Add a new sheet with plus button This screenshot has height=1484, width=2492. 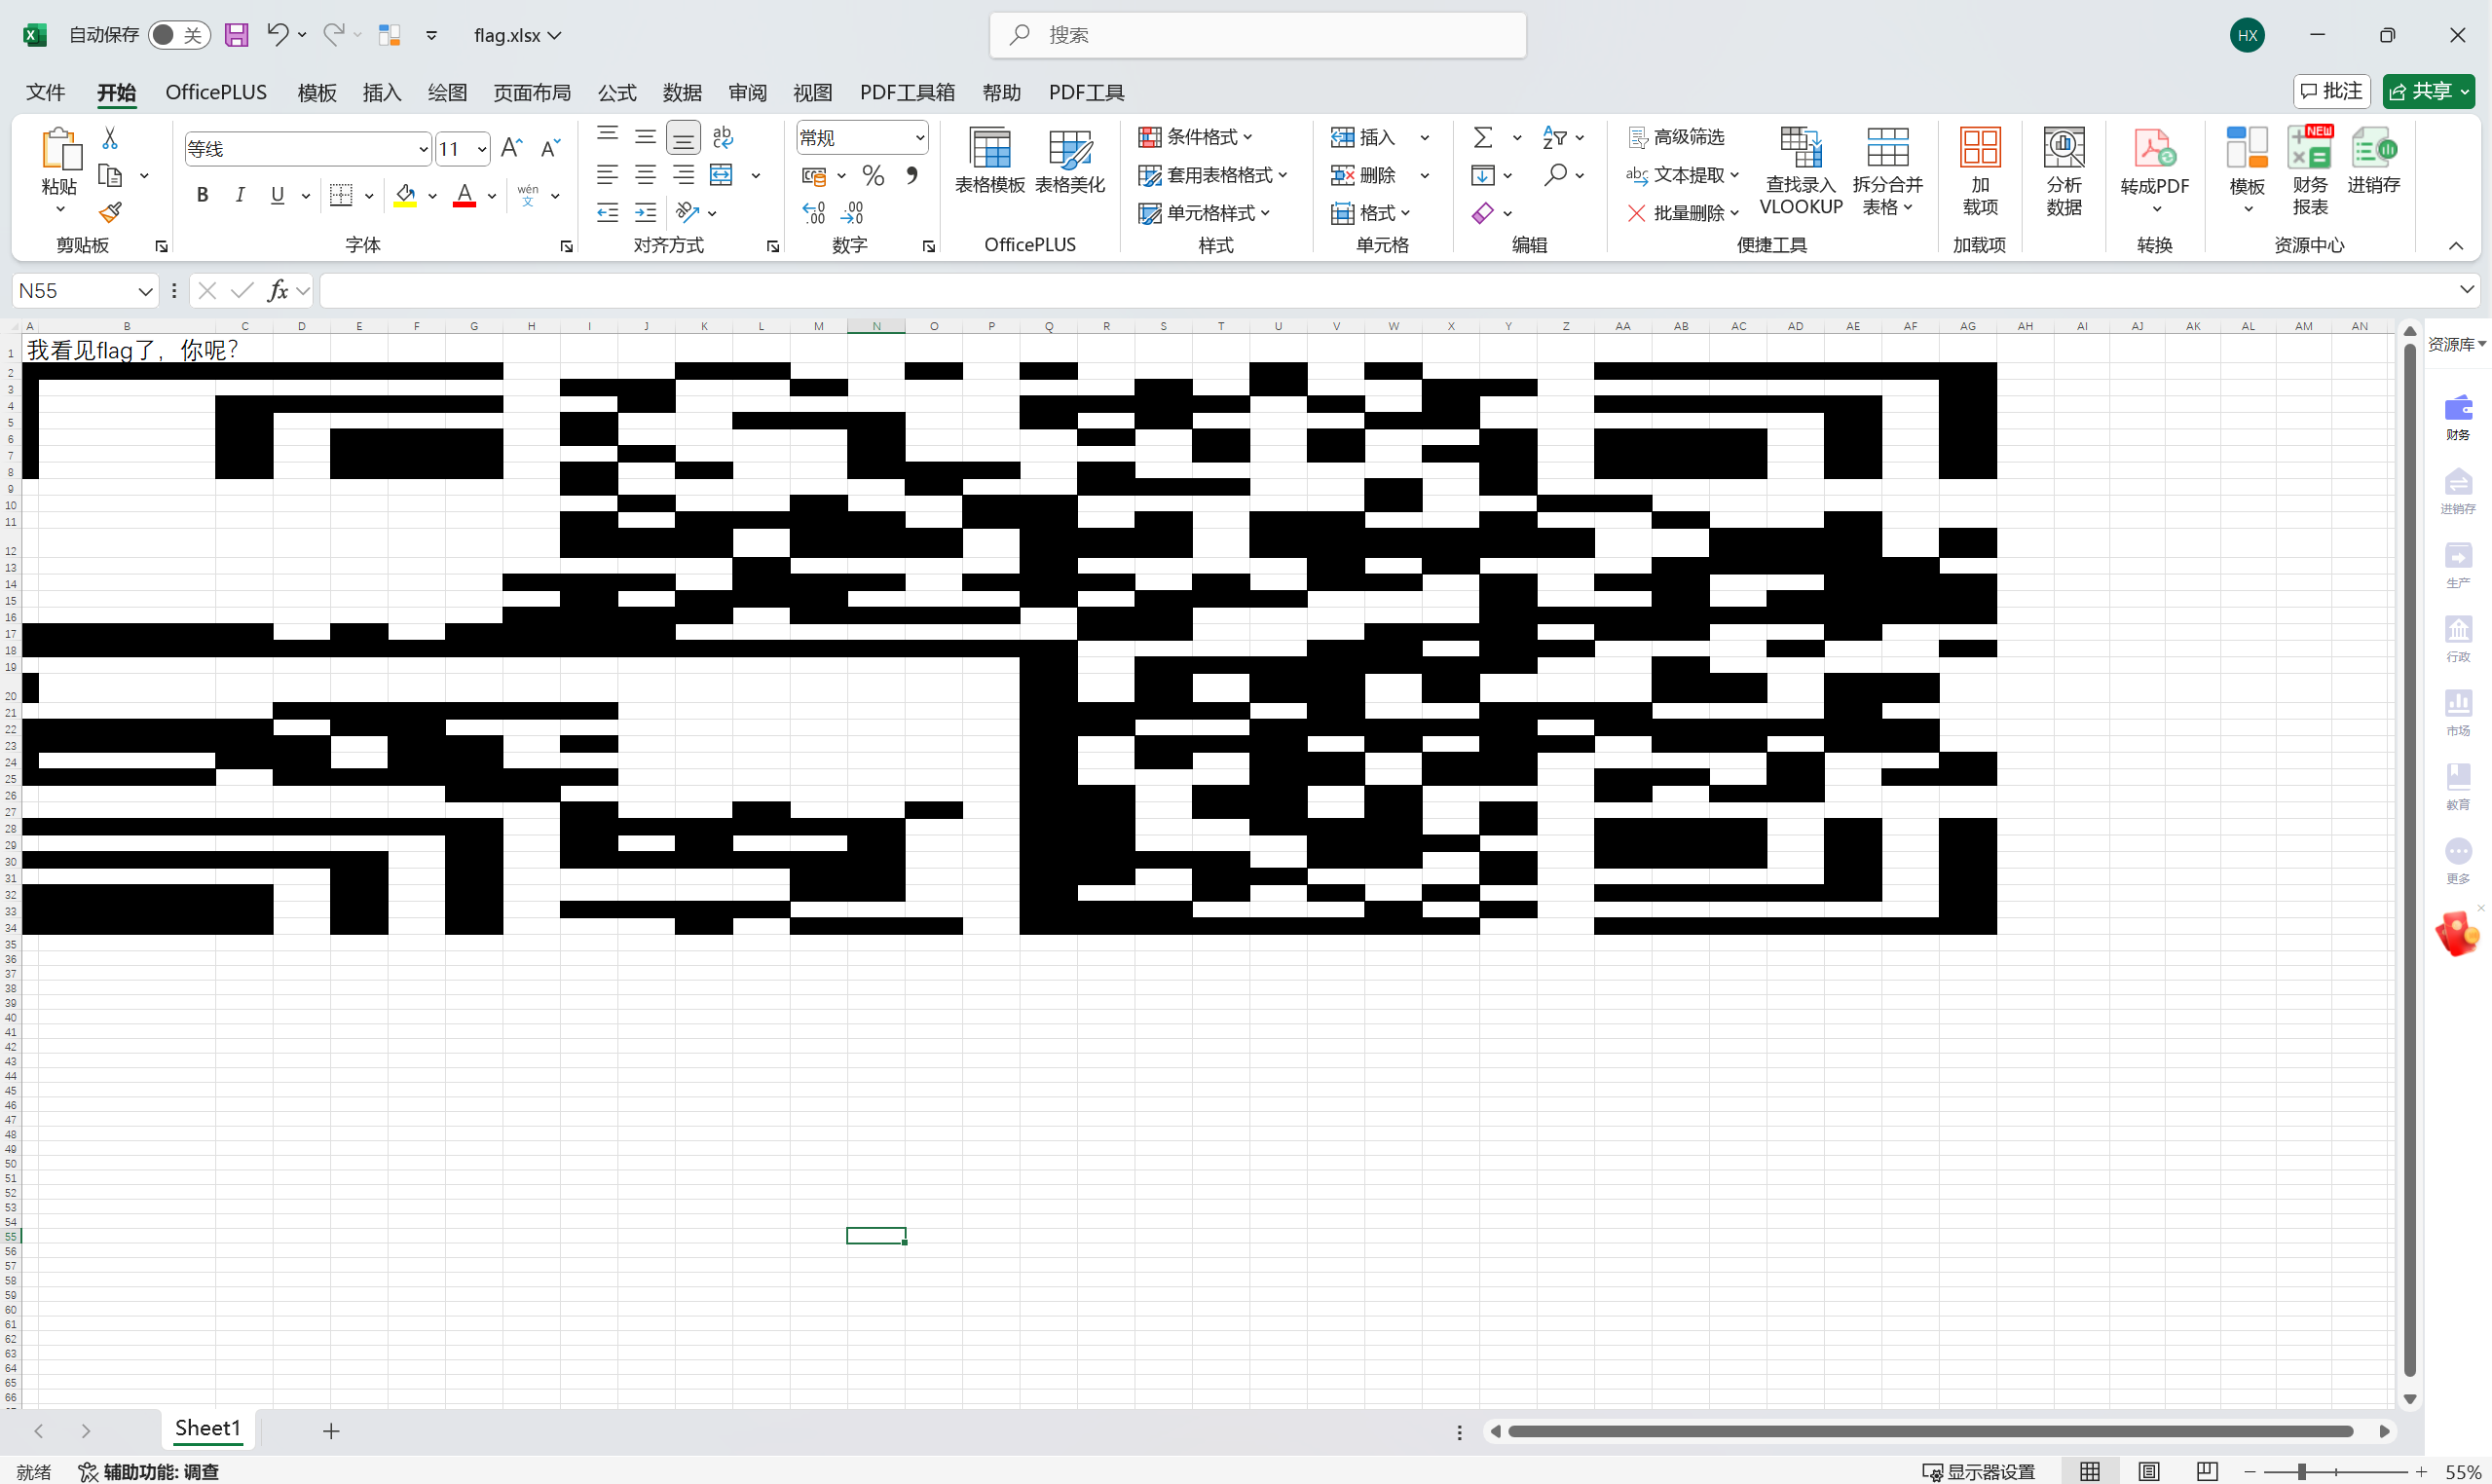331,1431
